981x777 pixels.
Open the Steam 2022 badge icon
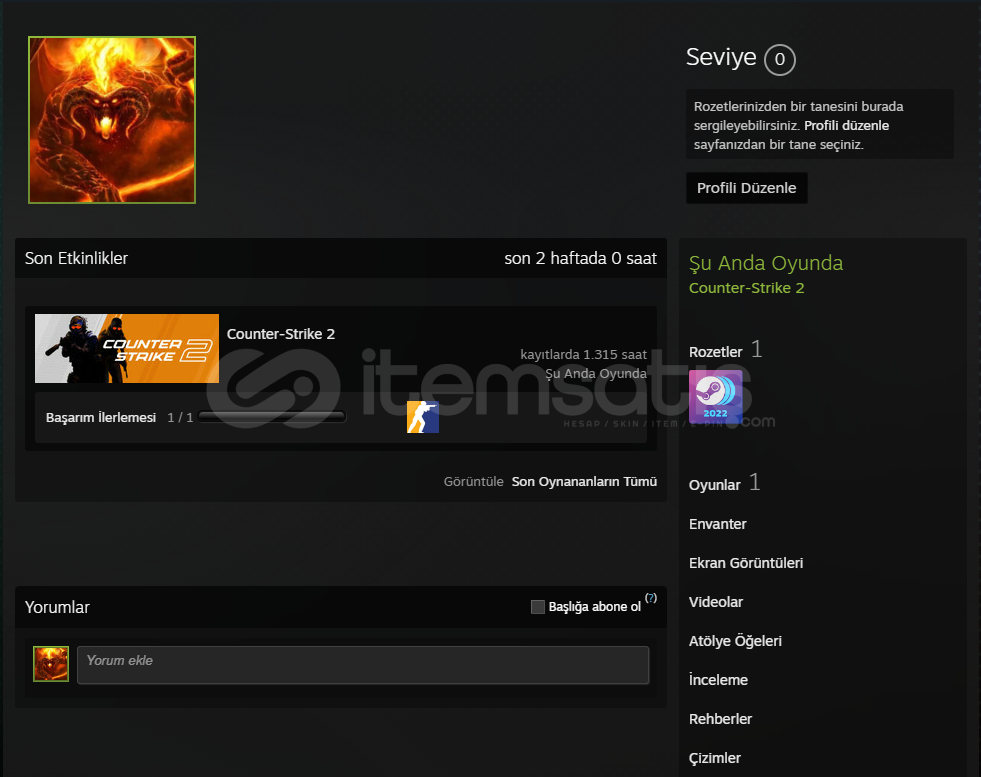tap(716, 397)
